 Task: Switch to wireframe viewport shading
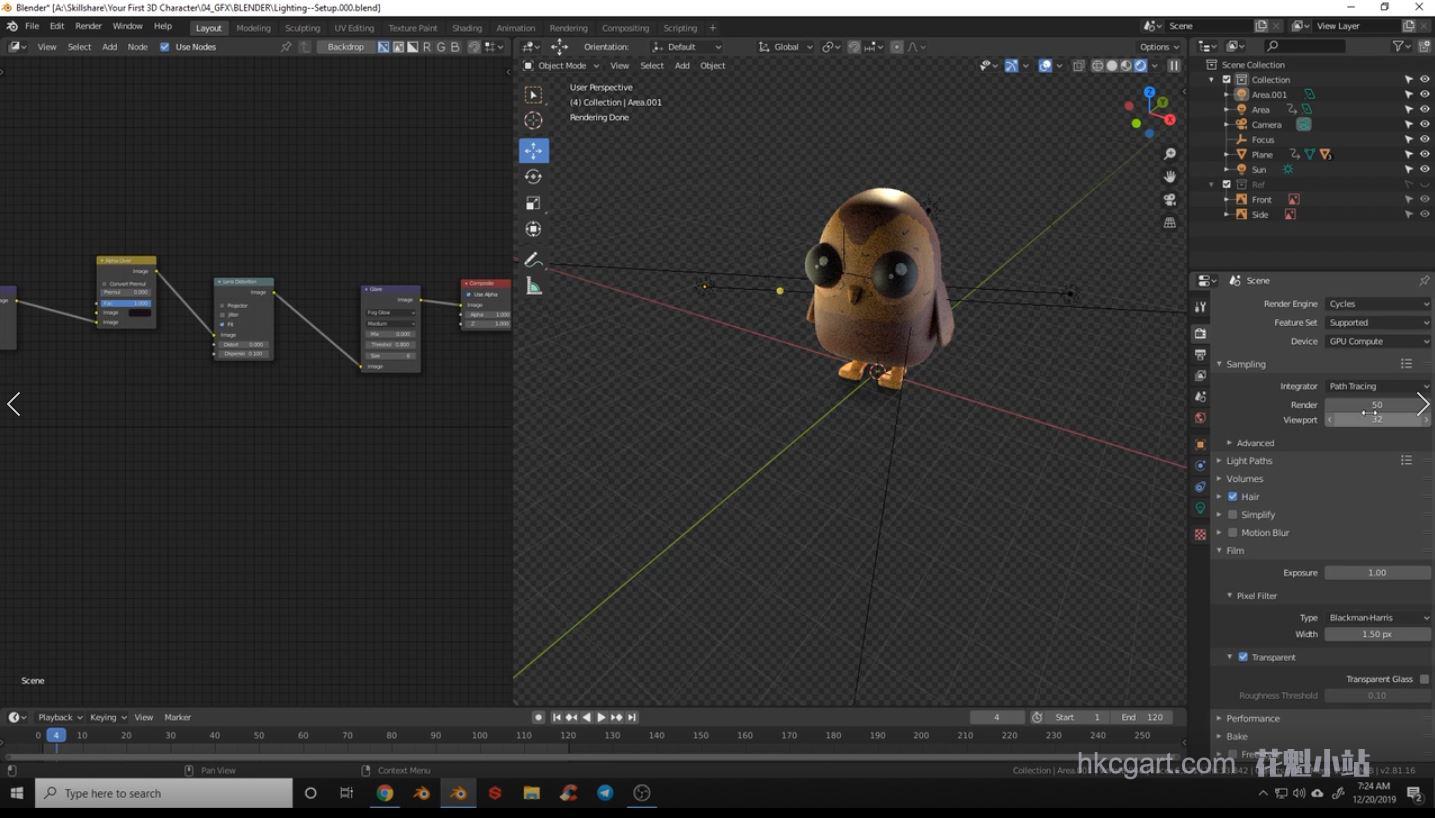(1098, 66)
